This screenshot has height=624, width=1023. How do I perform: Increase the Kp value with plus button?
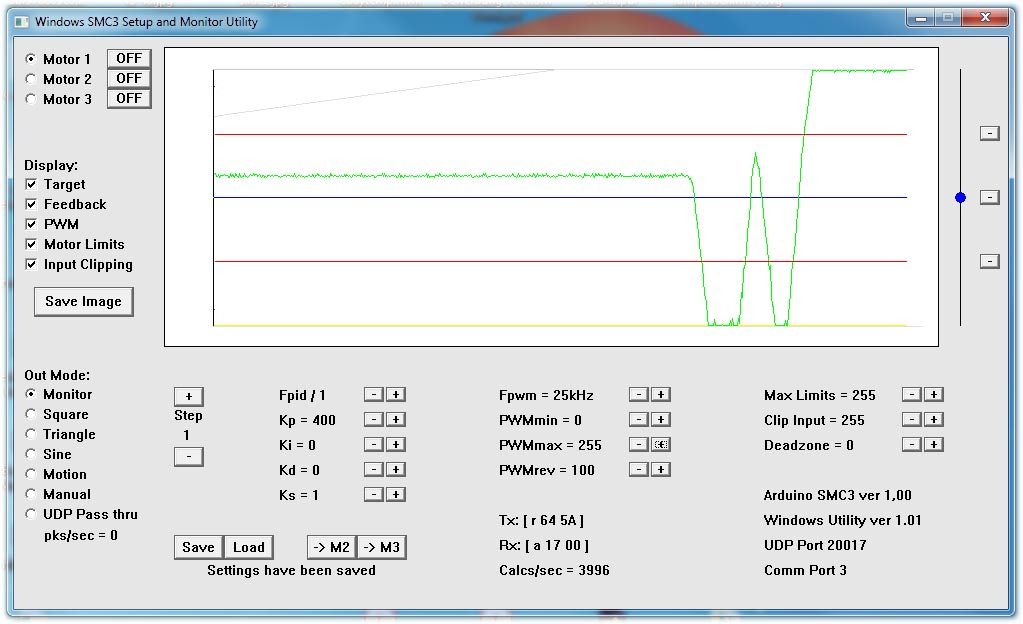click(x=396, y=420)
